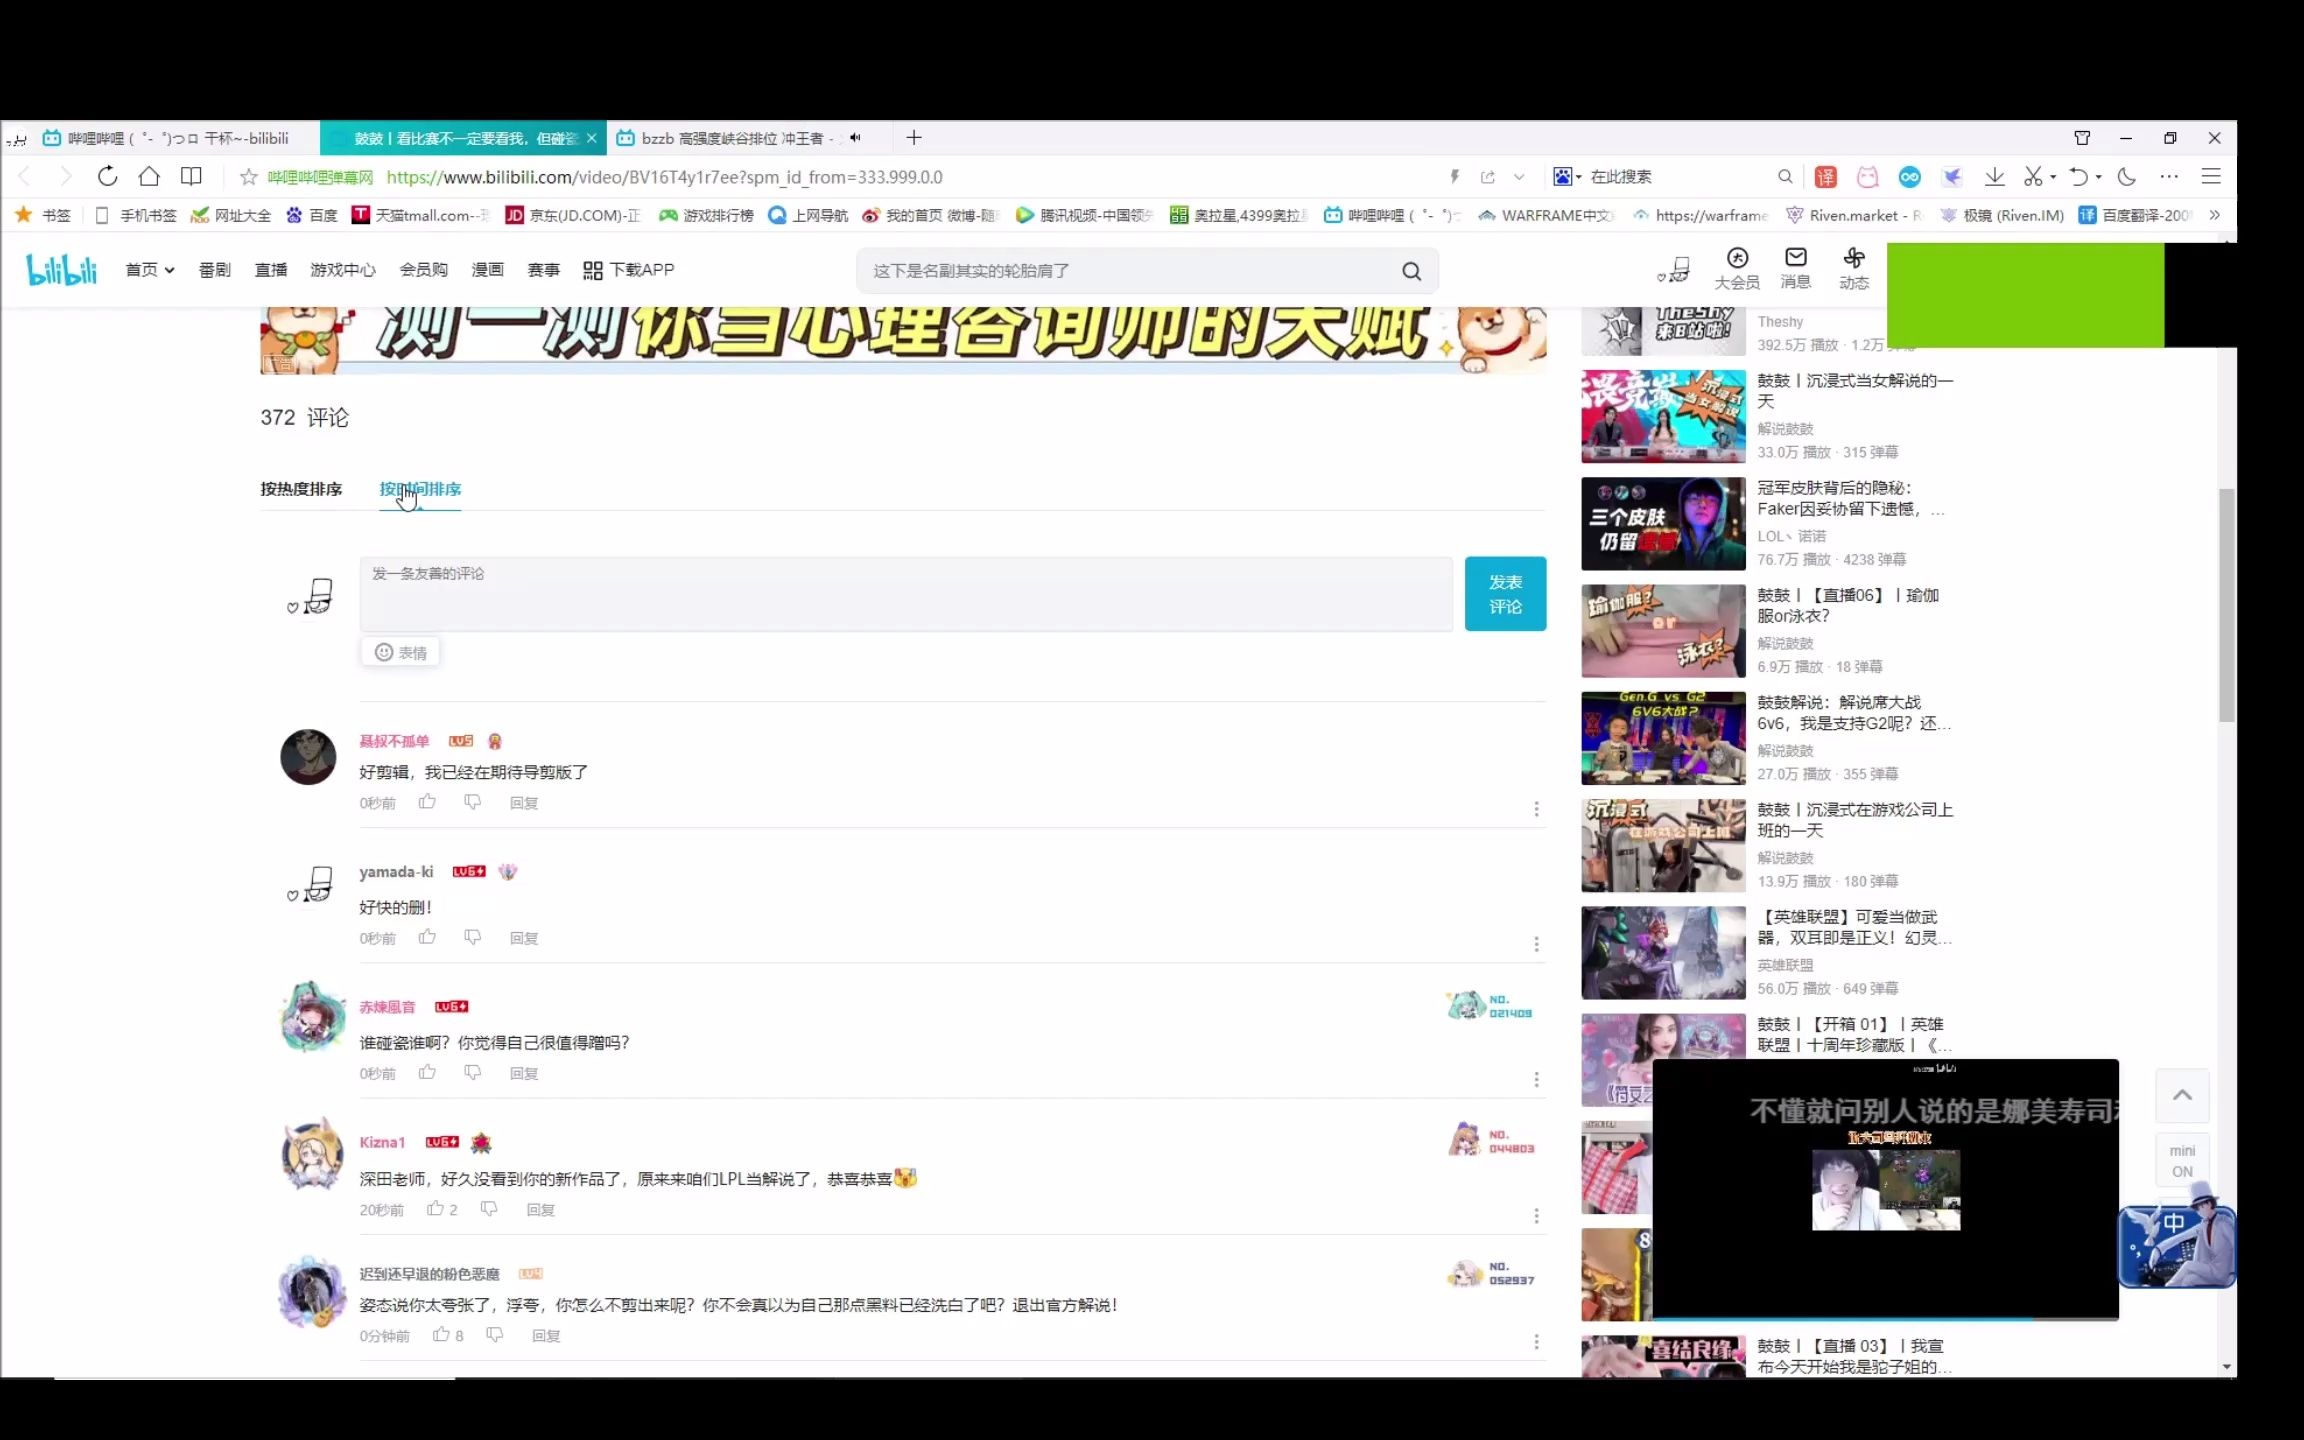
Task: Like the comment by 赤練凰音
Action: [x=427, y=1072]
